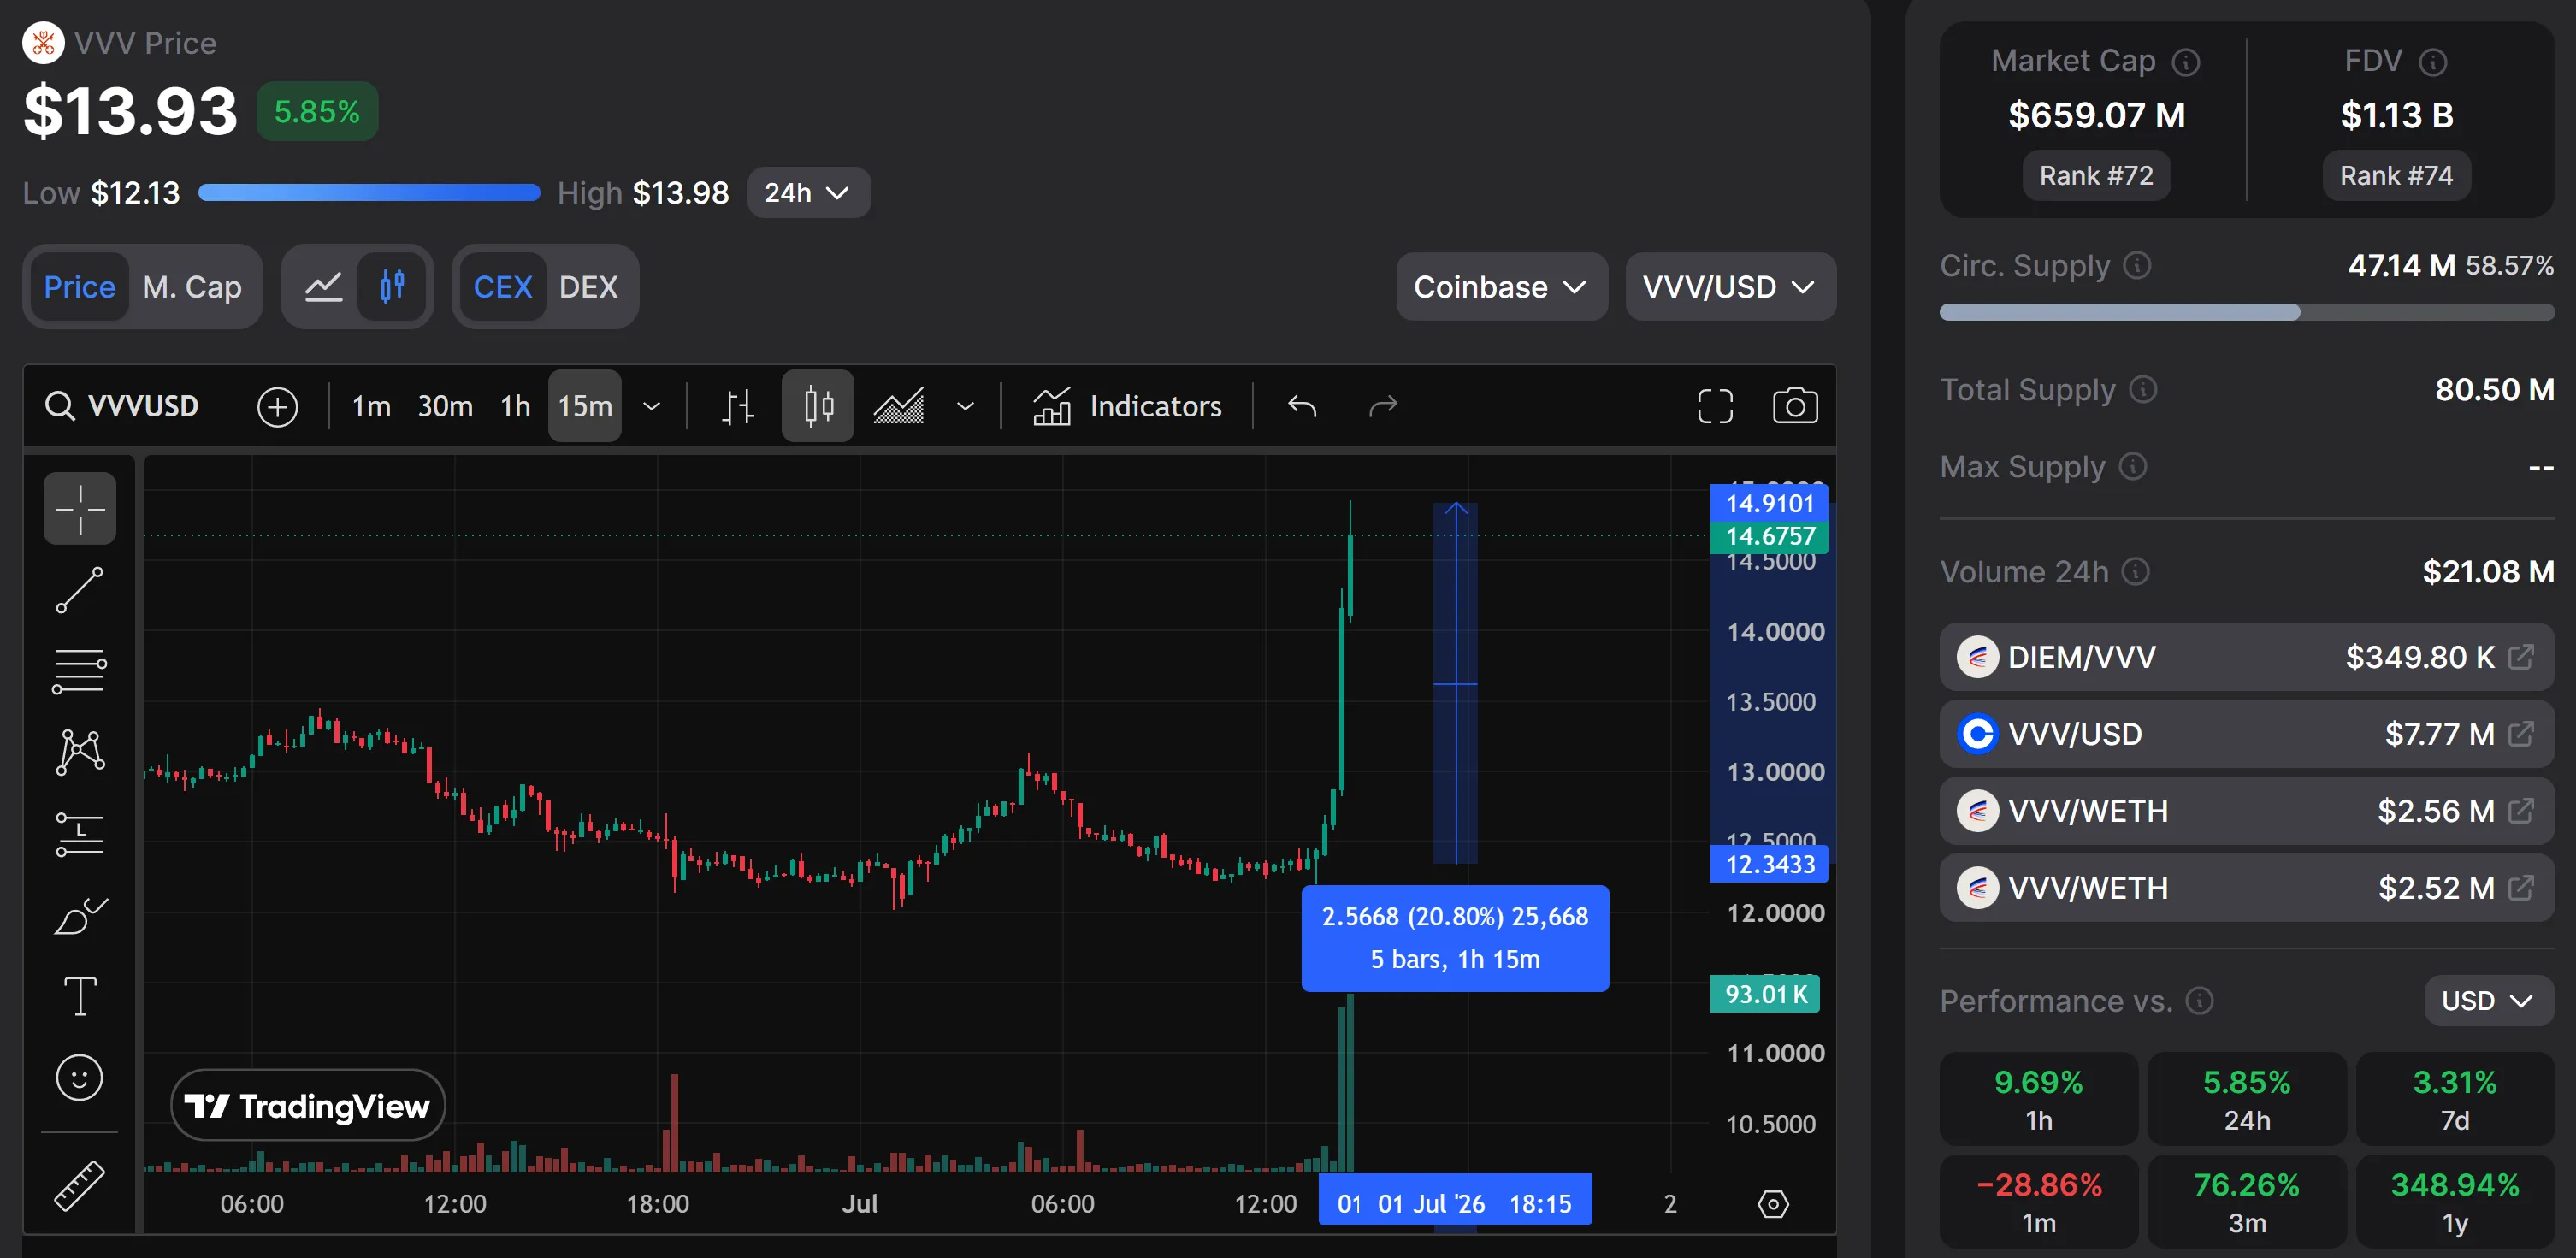Viewport: 2576px width, 1258px height.
Task: Show FDV info tooltip
Action: tap(2432, 62)
